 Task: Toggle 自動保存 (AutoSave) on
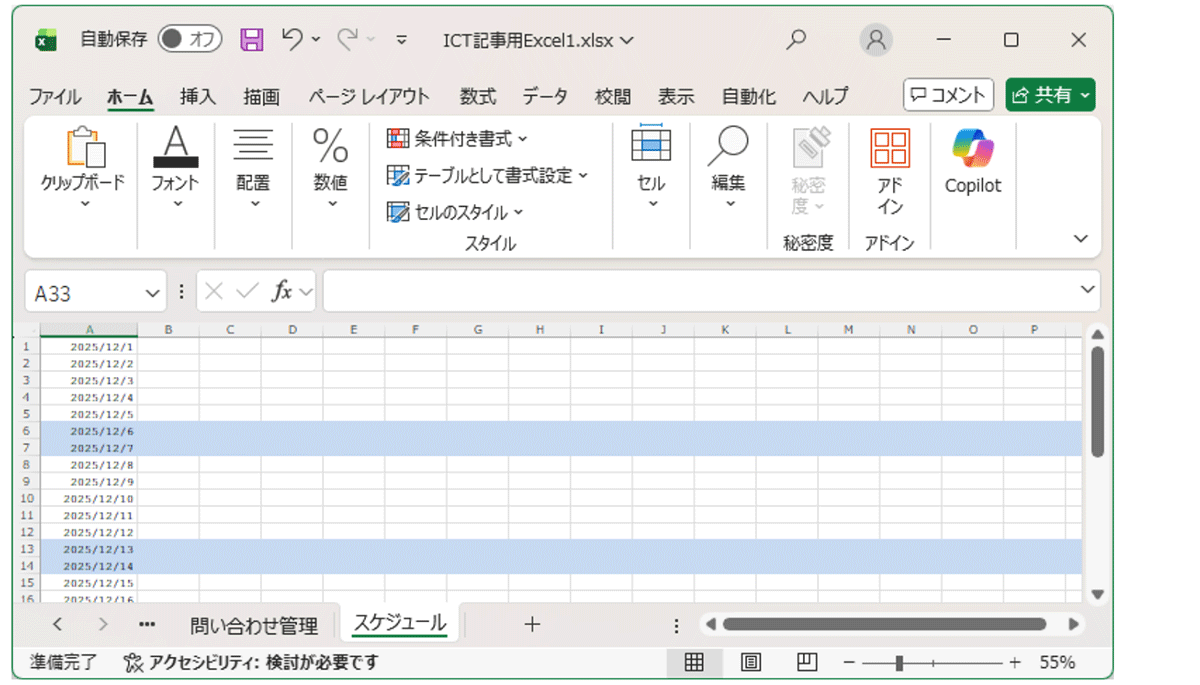pyautogui.click(x=192, y=39)
